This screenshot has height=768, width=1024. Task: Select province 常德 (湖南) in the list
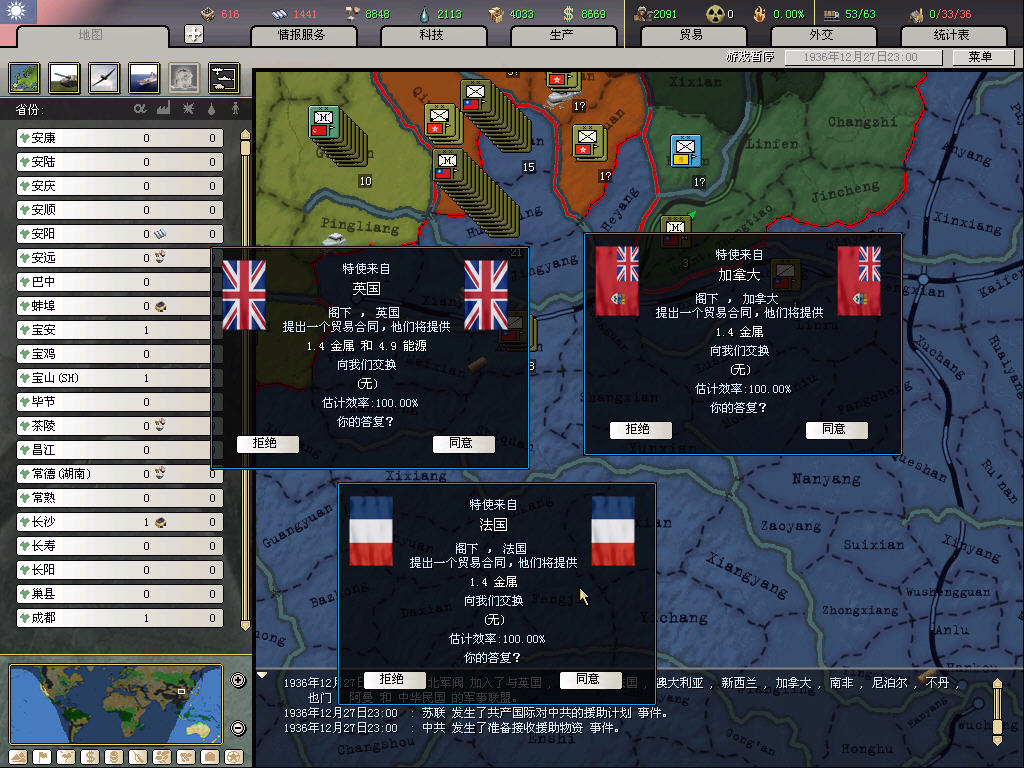pos(120,474)
